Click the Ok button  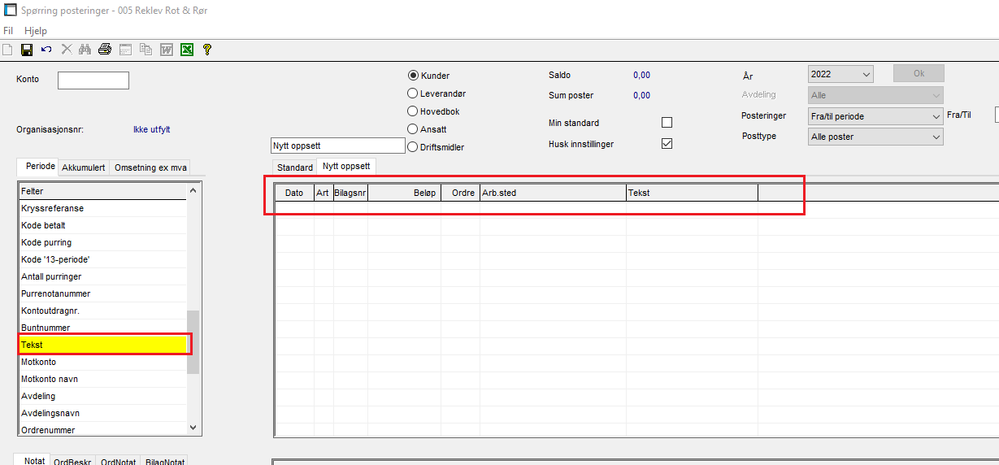point(918,73)
